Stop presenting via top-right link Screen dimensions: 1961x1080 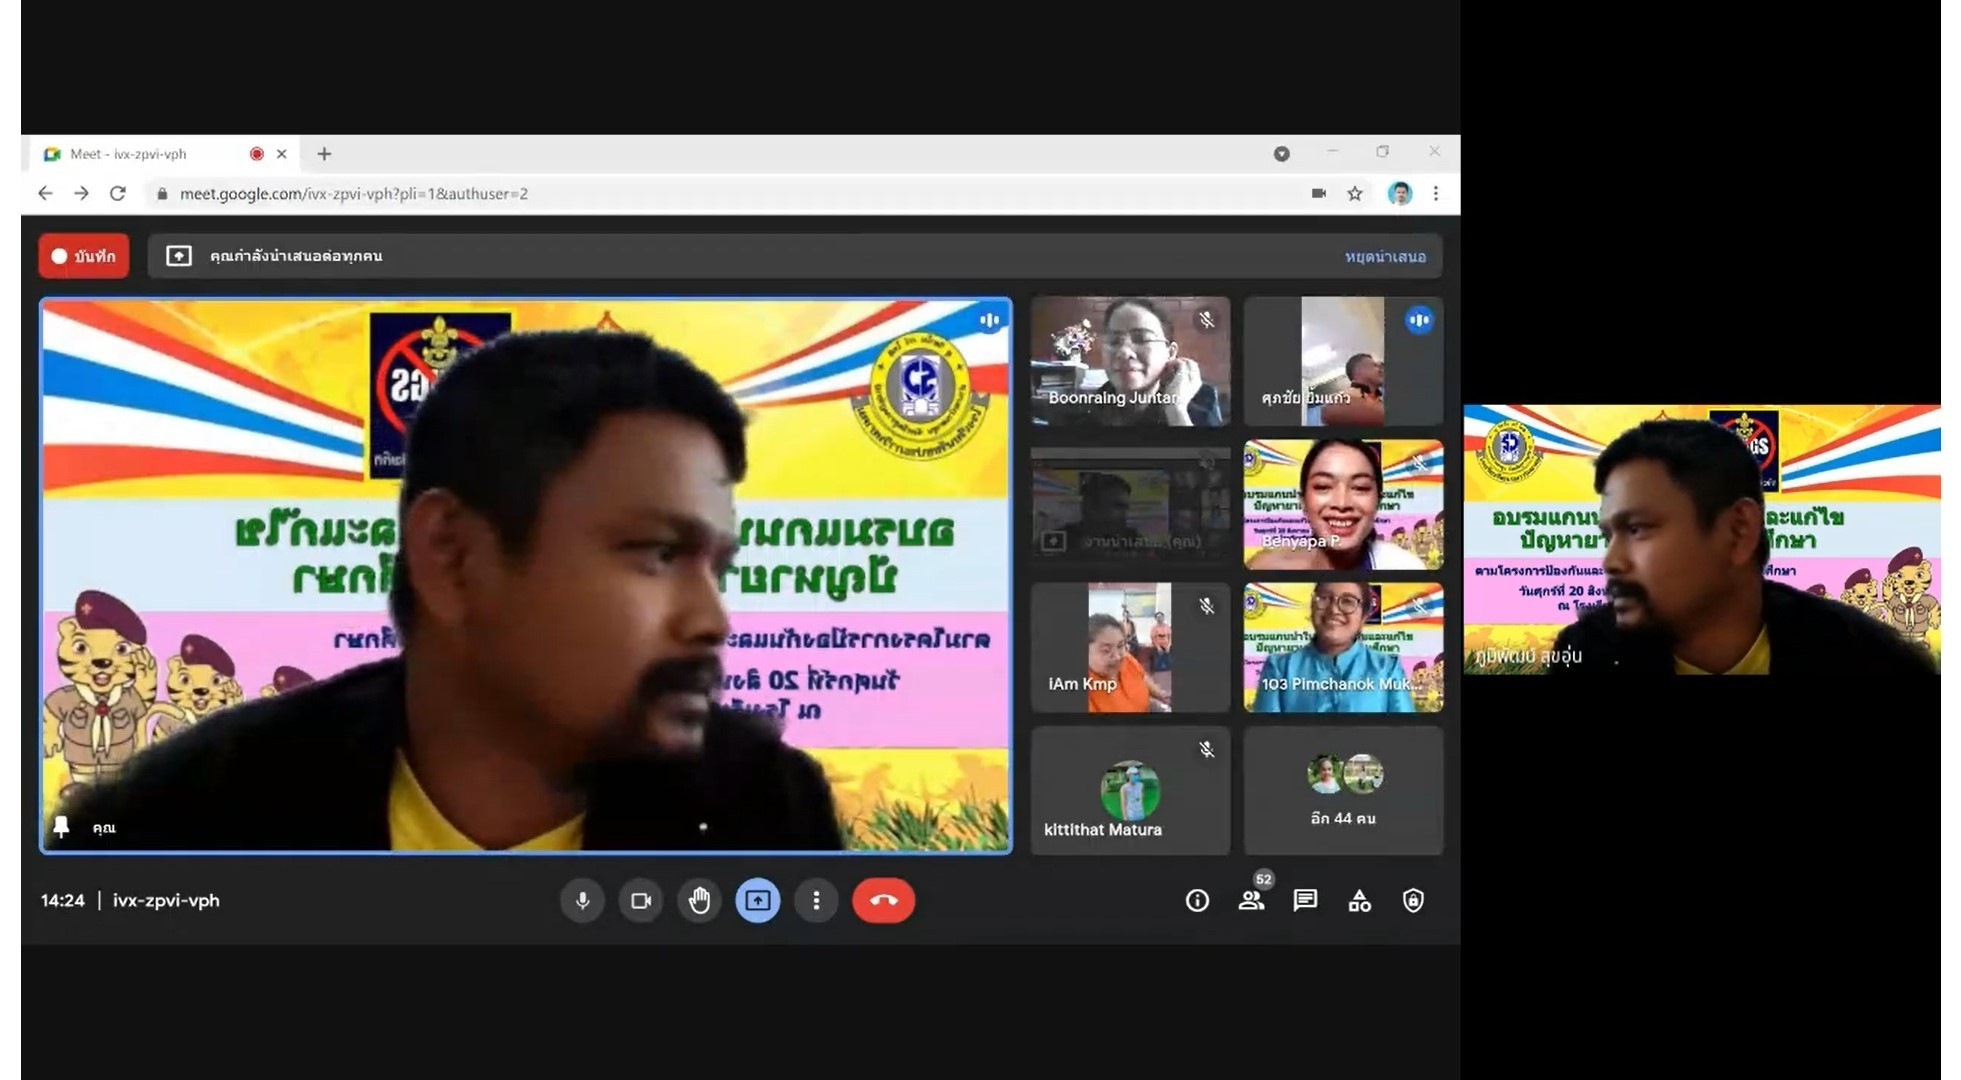point(1385,257)
